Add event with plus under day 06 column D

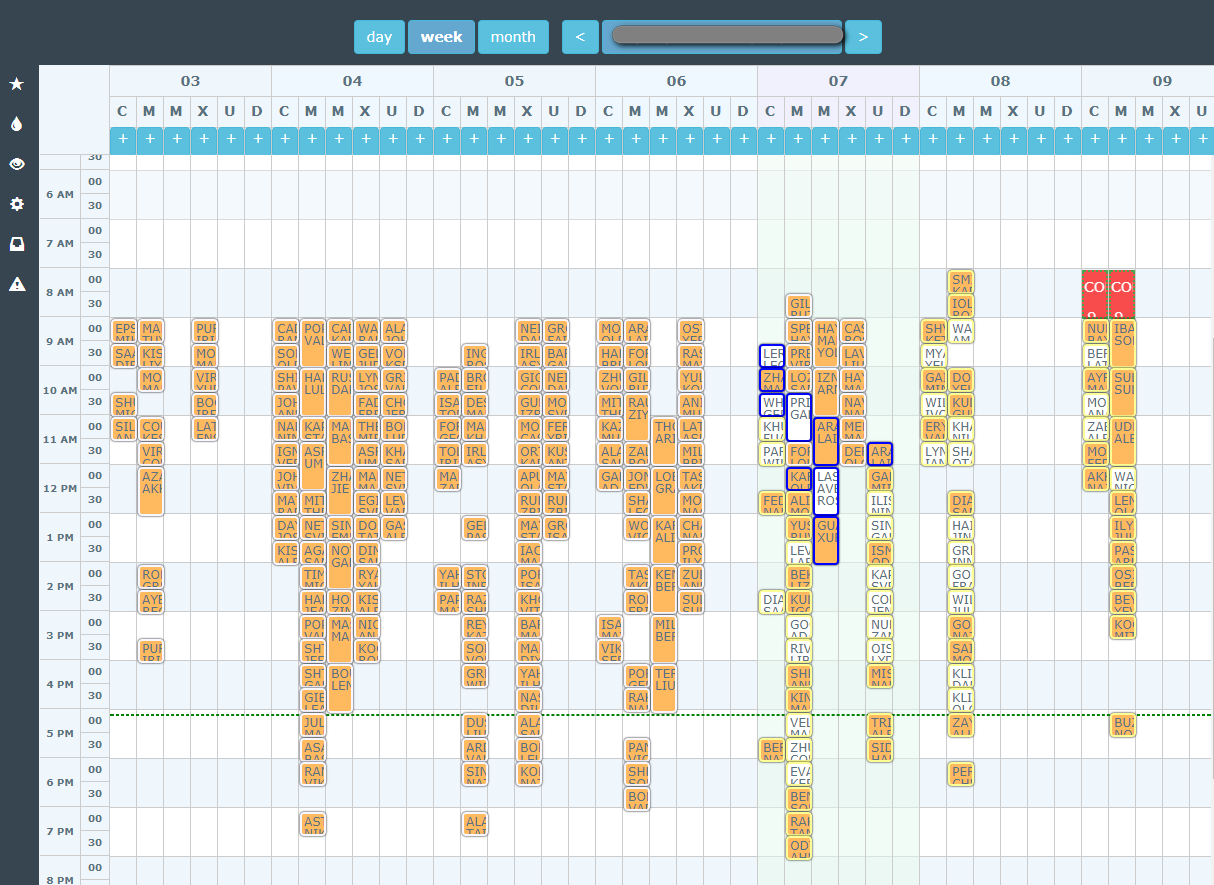point(744,141)
